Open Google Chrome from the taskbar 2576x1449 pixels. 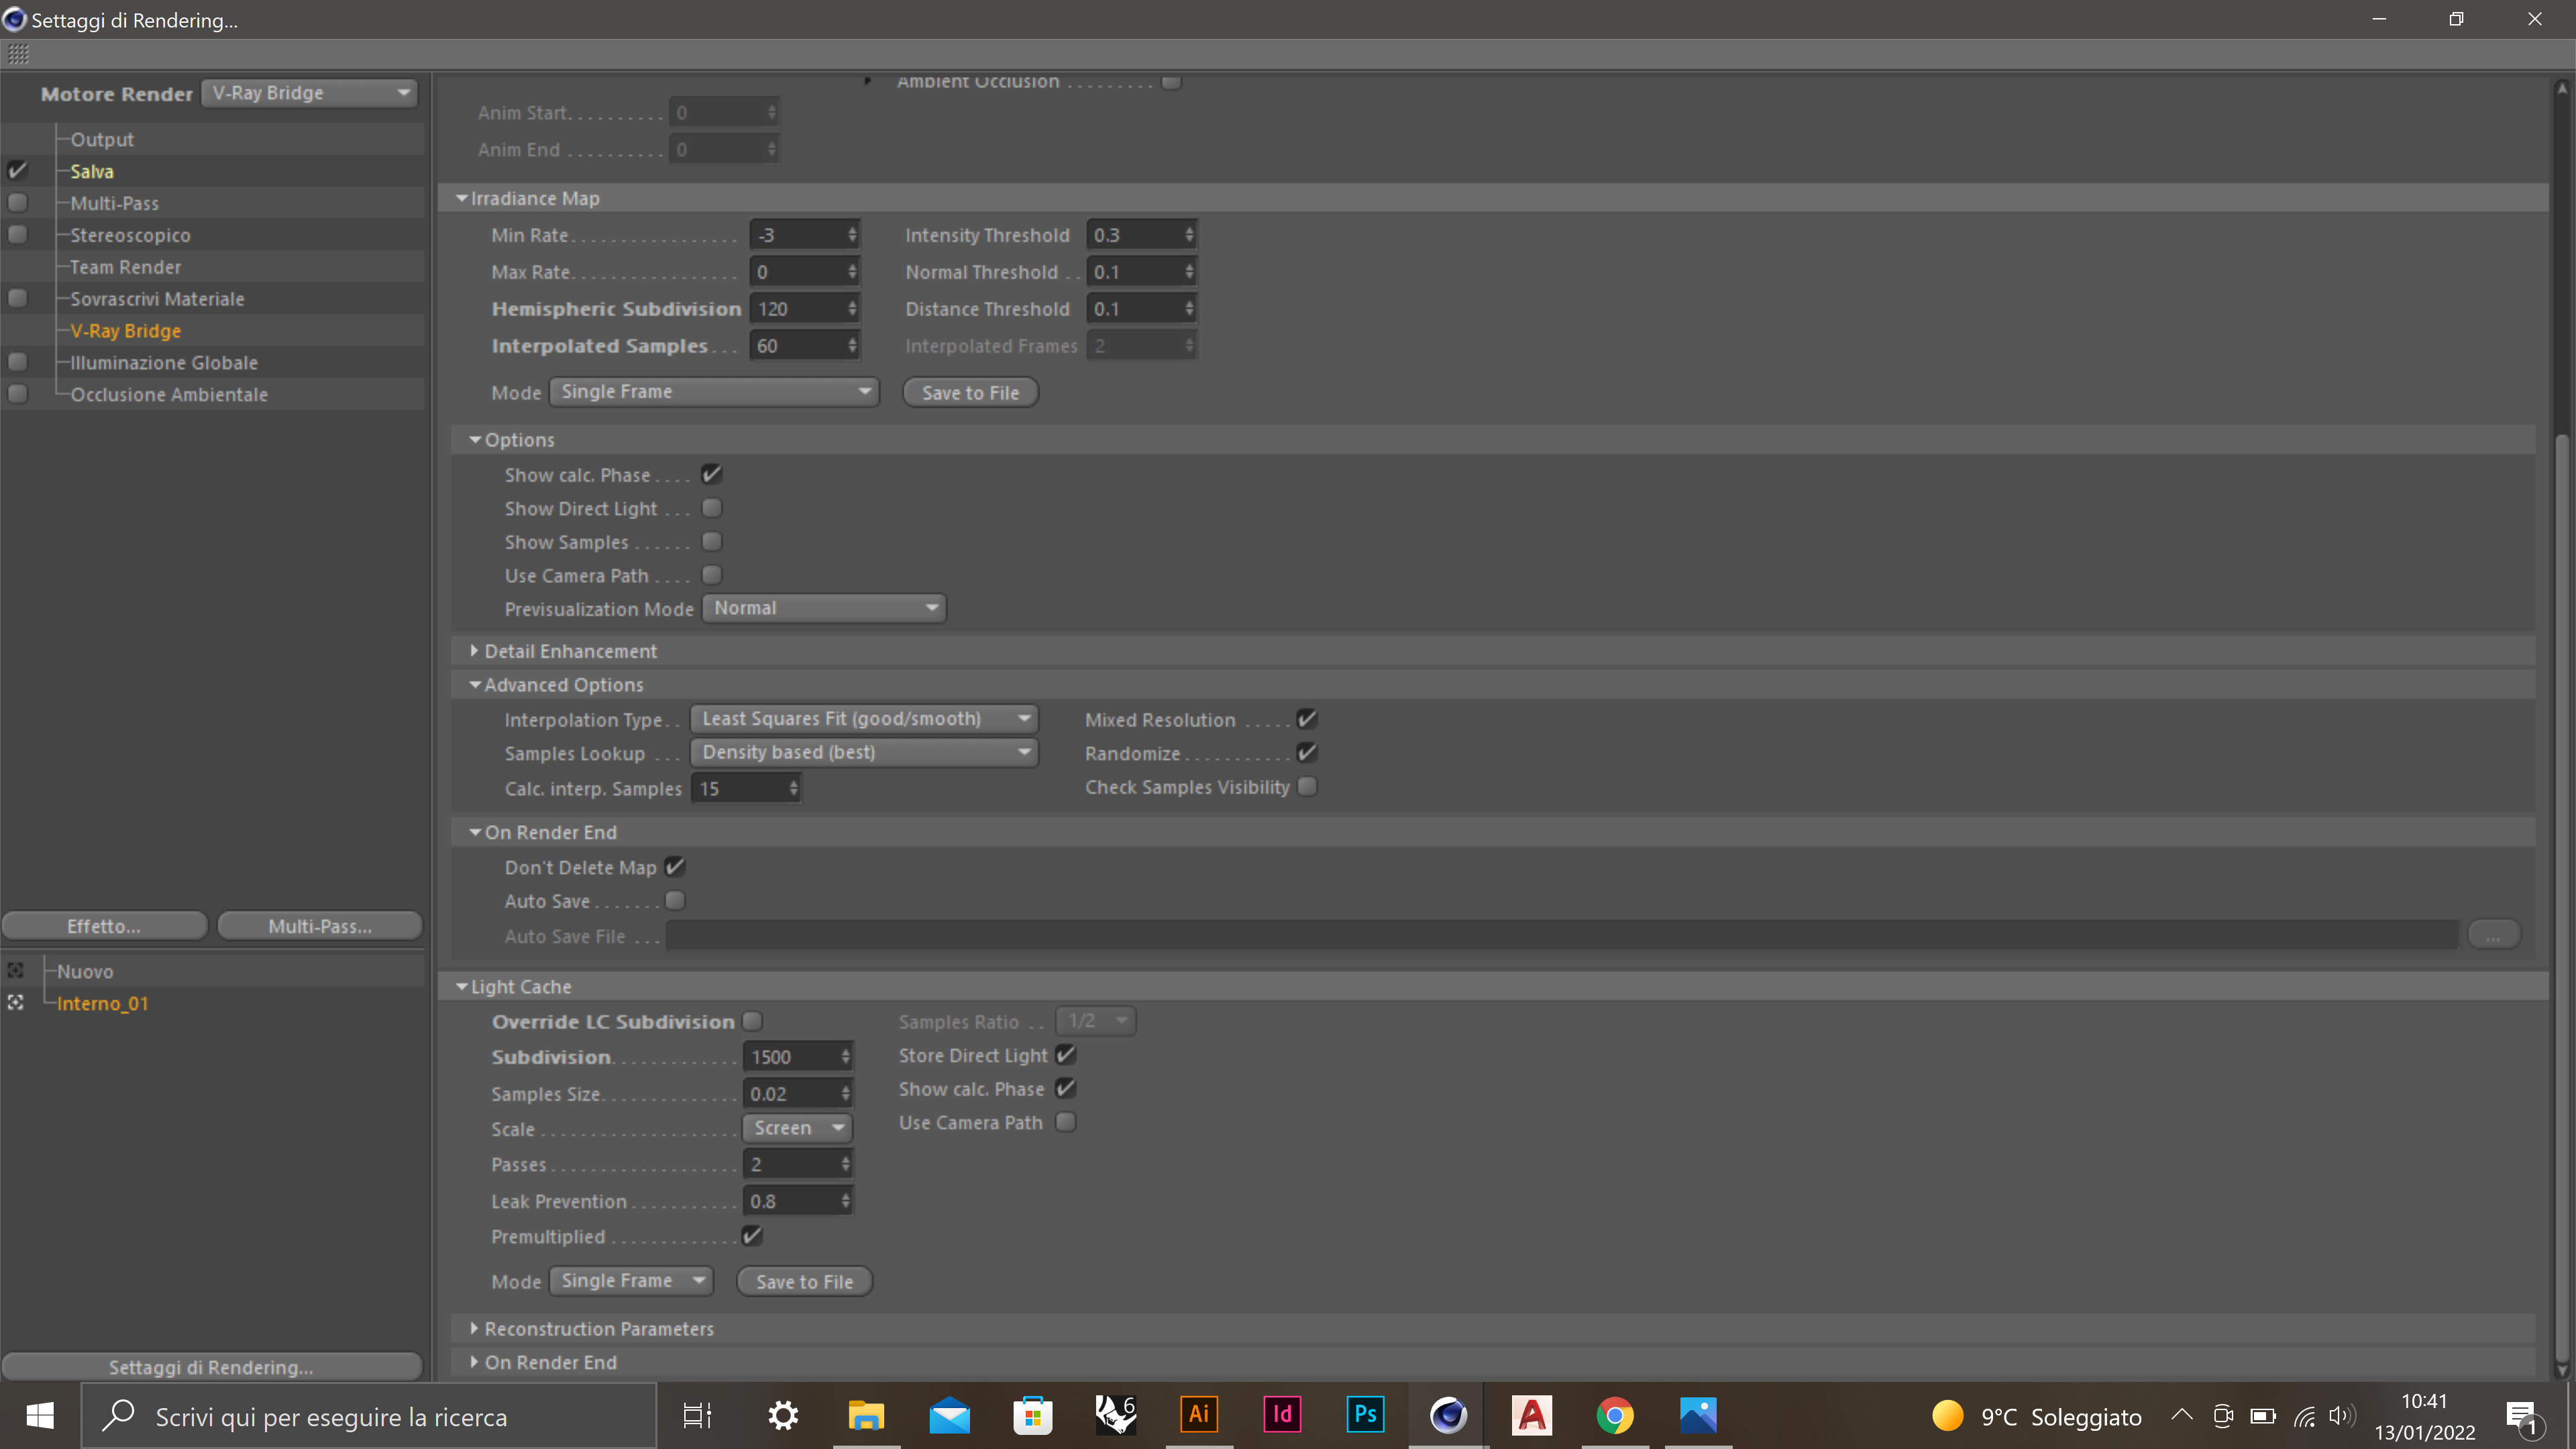1614,1414
